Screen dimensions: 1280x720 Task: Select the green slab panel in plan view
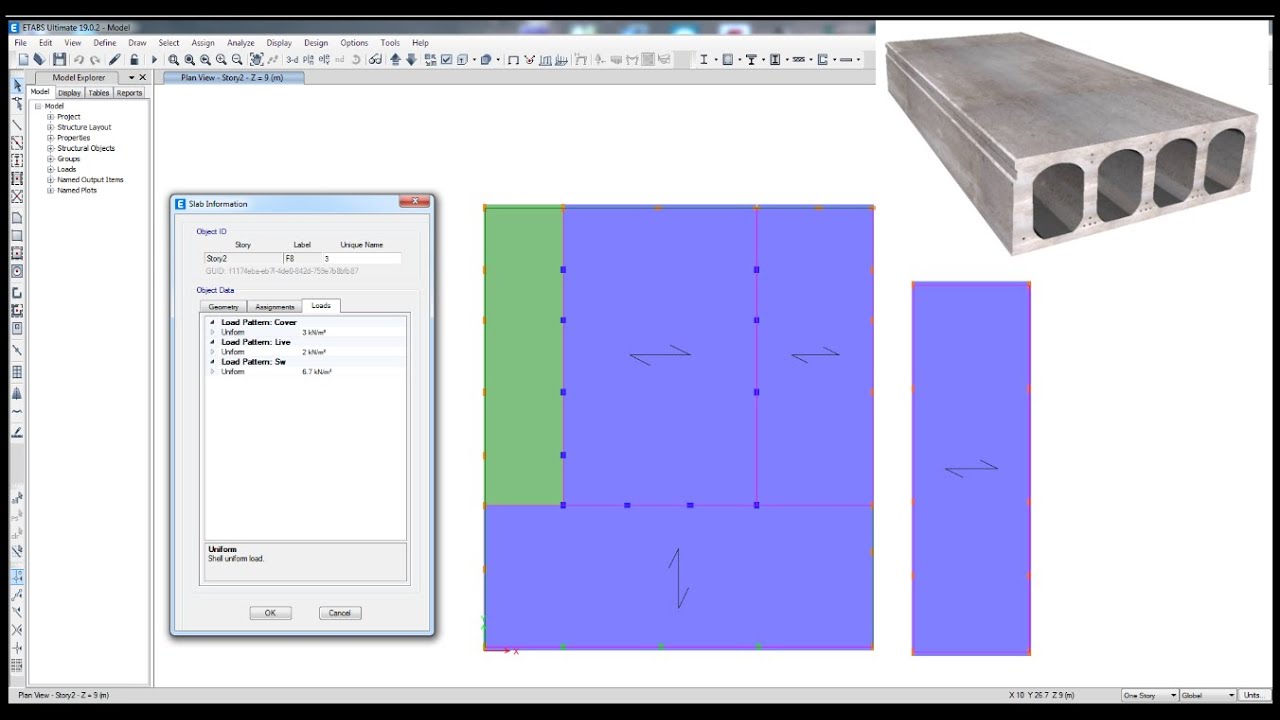(524, 356)
